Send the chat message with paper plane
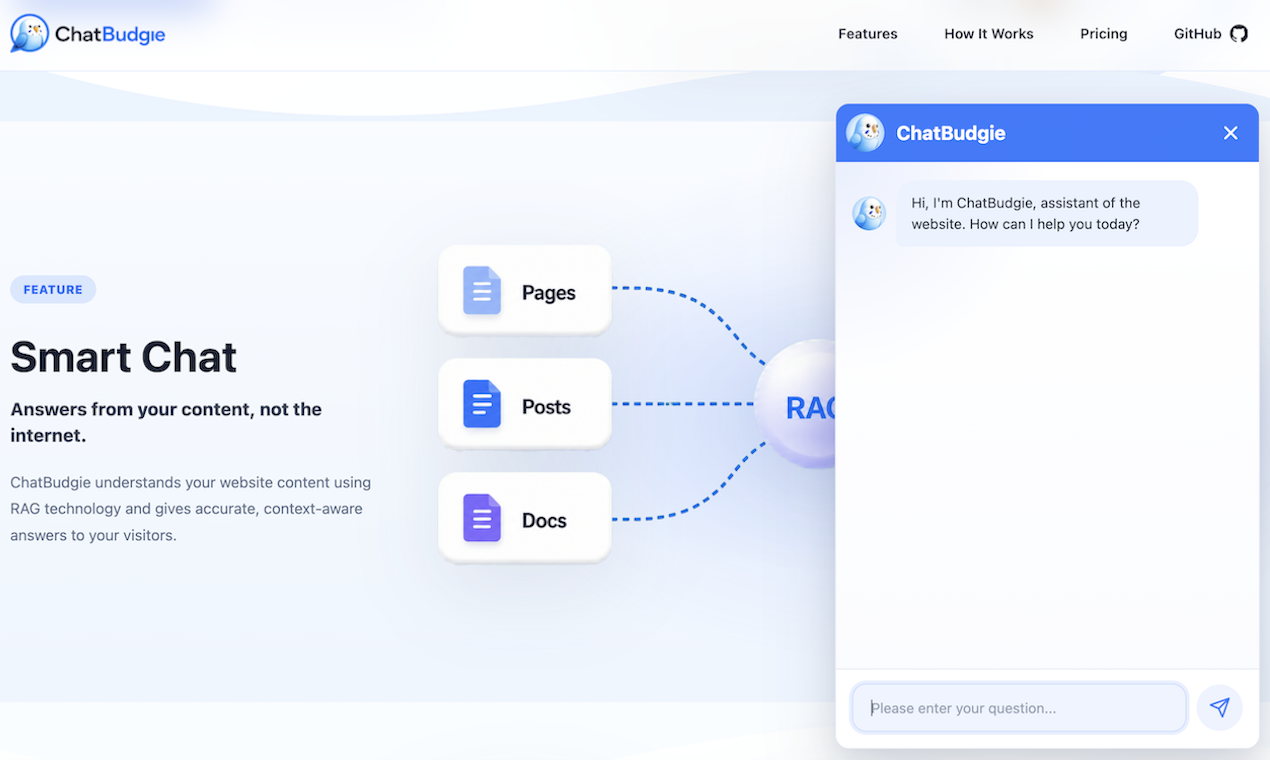This screenshot has height=760, width=1270. (1219, 708)
